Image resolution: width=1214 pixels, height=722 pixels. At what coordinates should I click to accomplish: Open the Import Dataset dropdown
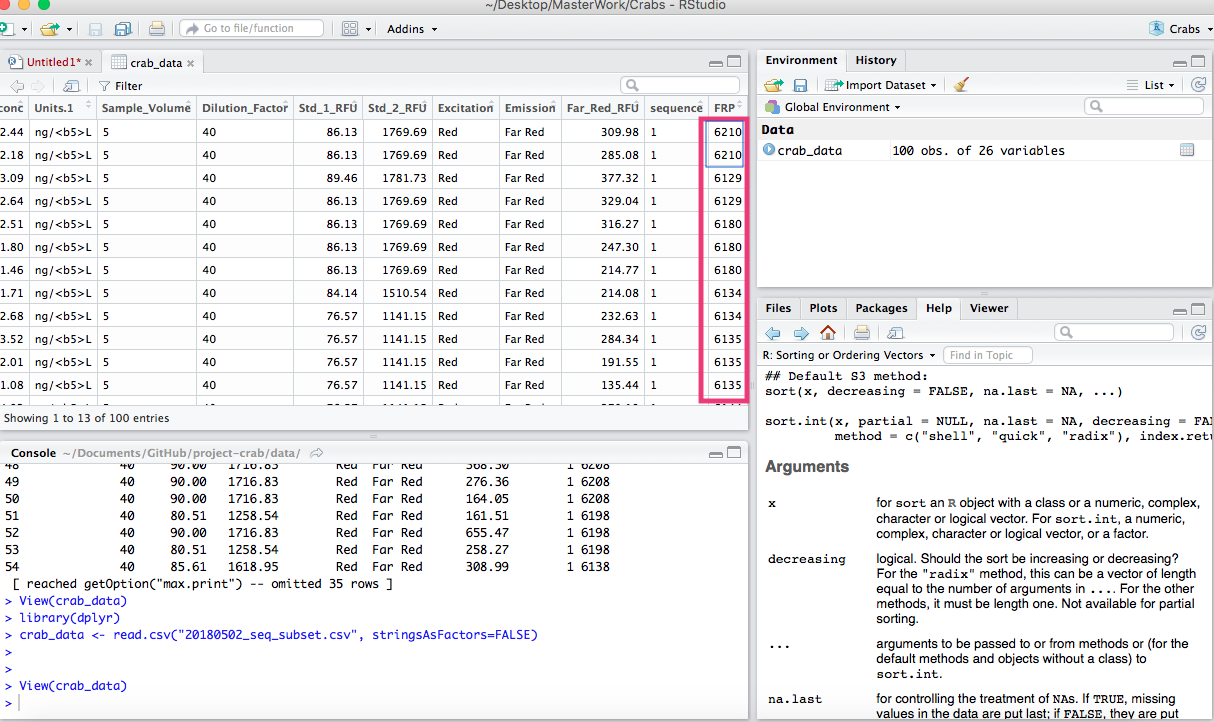880,84
